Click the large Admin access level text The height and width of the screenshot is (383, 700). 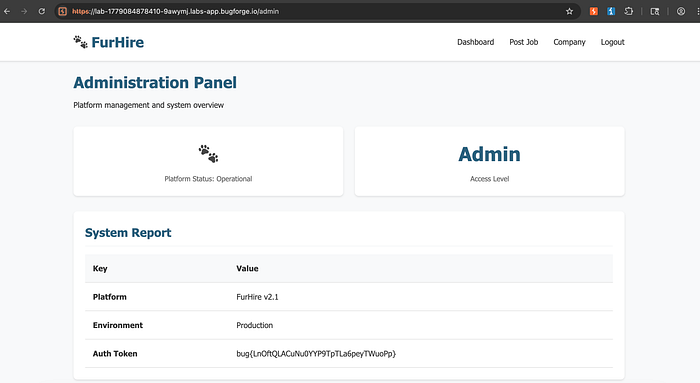pyautogui.click(x=489, y=154)
